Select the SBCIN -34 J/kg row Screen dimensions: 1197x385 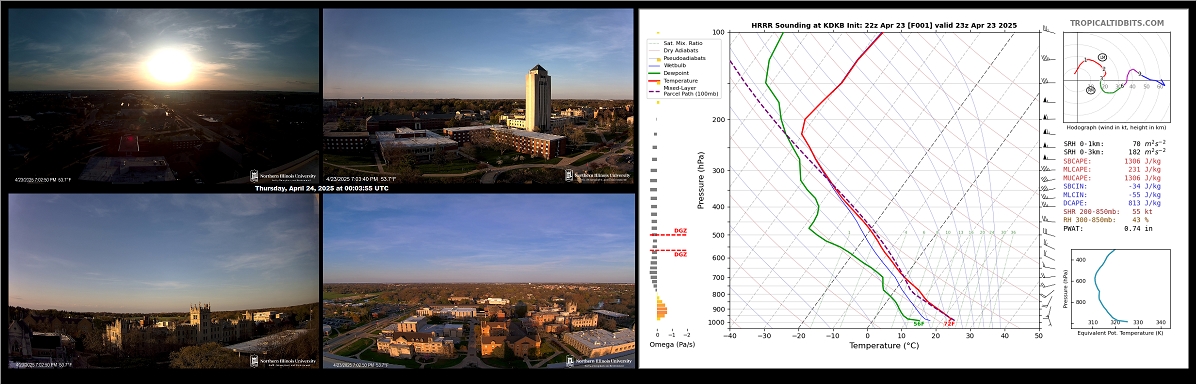(1112, 186)
